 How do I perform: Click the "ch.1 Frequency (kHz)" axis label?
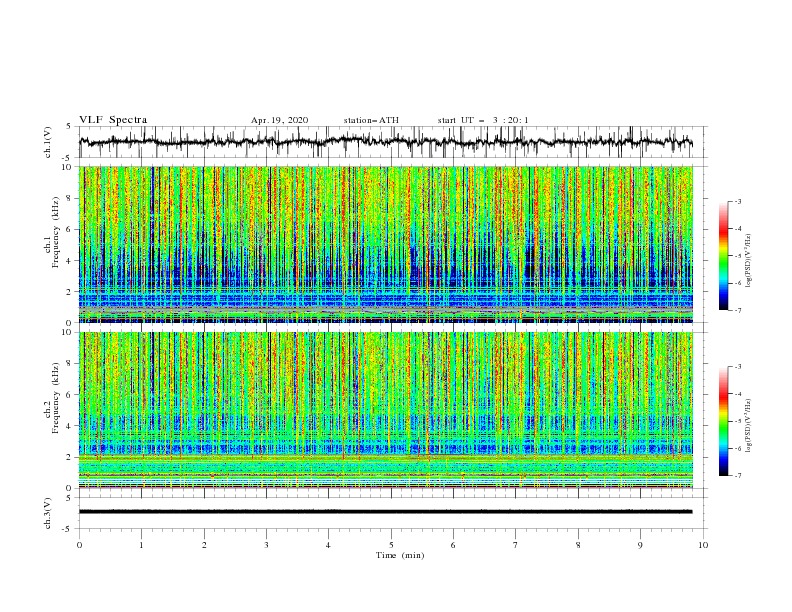click(52, 232)
